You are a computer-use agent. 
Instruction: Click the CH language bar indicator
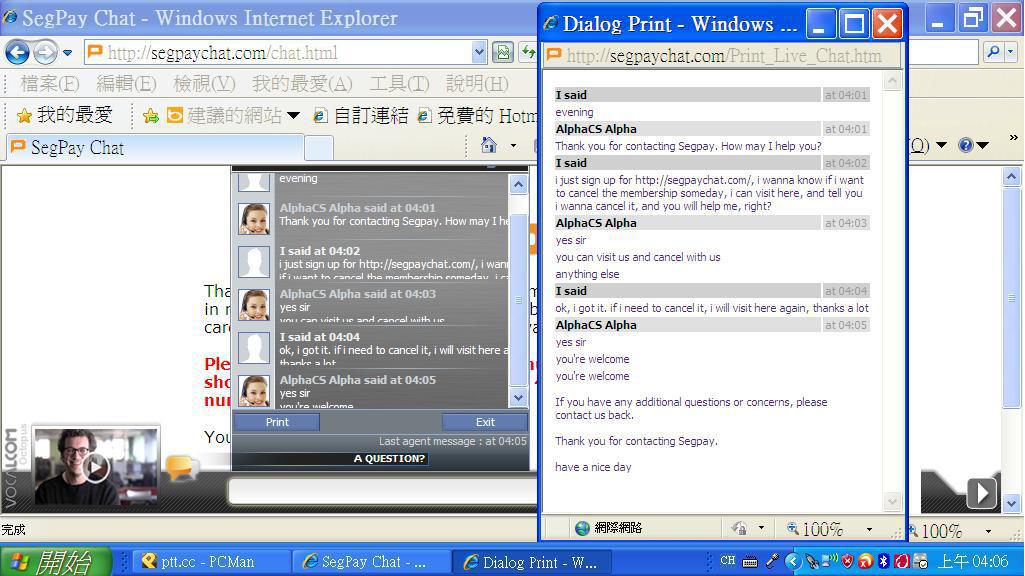pos(728,560)
